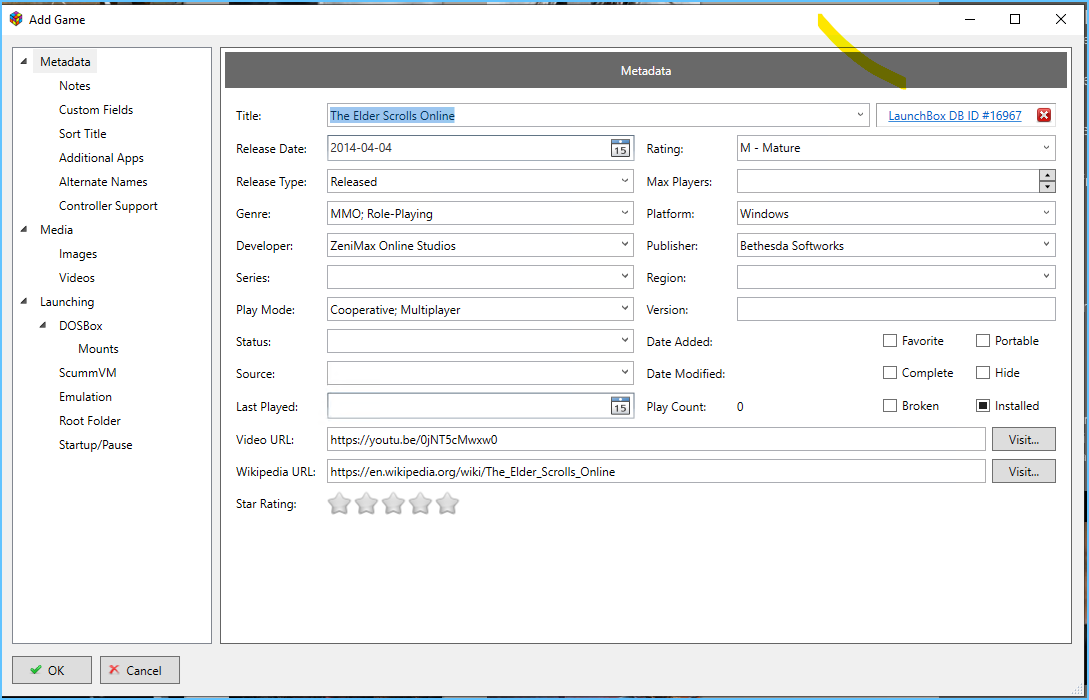Collapse the Launching tree node arrow
The width and height of the screenshot is (1089, 700).
click(24, 301)
